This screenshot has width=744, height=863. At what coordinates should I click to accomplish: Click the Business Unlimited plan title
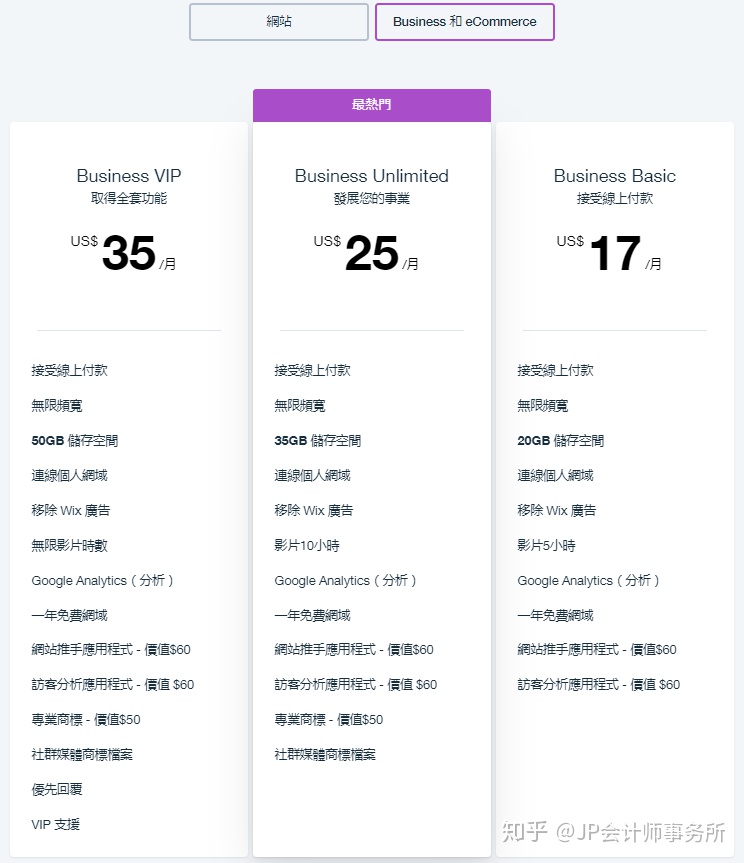pos(371,176)
